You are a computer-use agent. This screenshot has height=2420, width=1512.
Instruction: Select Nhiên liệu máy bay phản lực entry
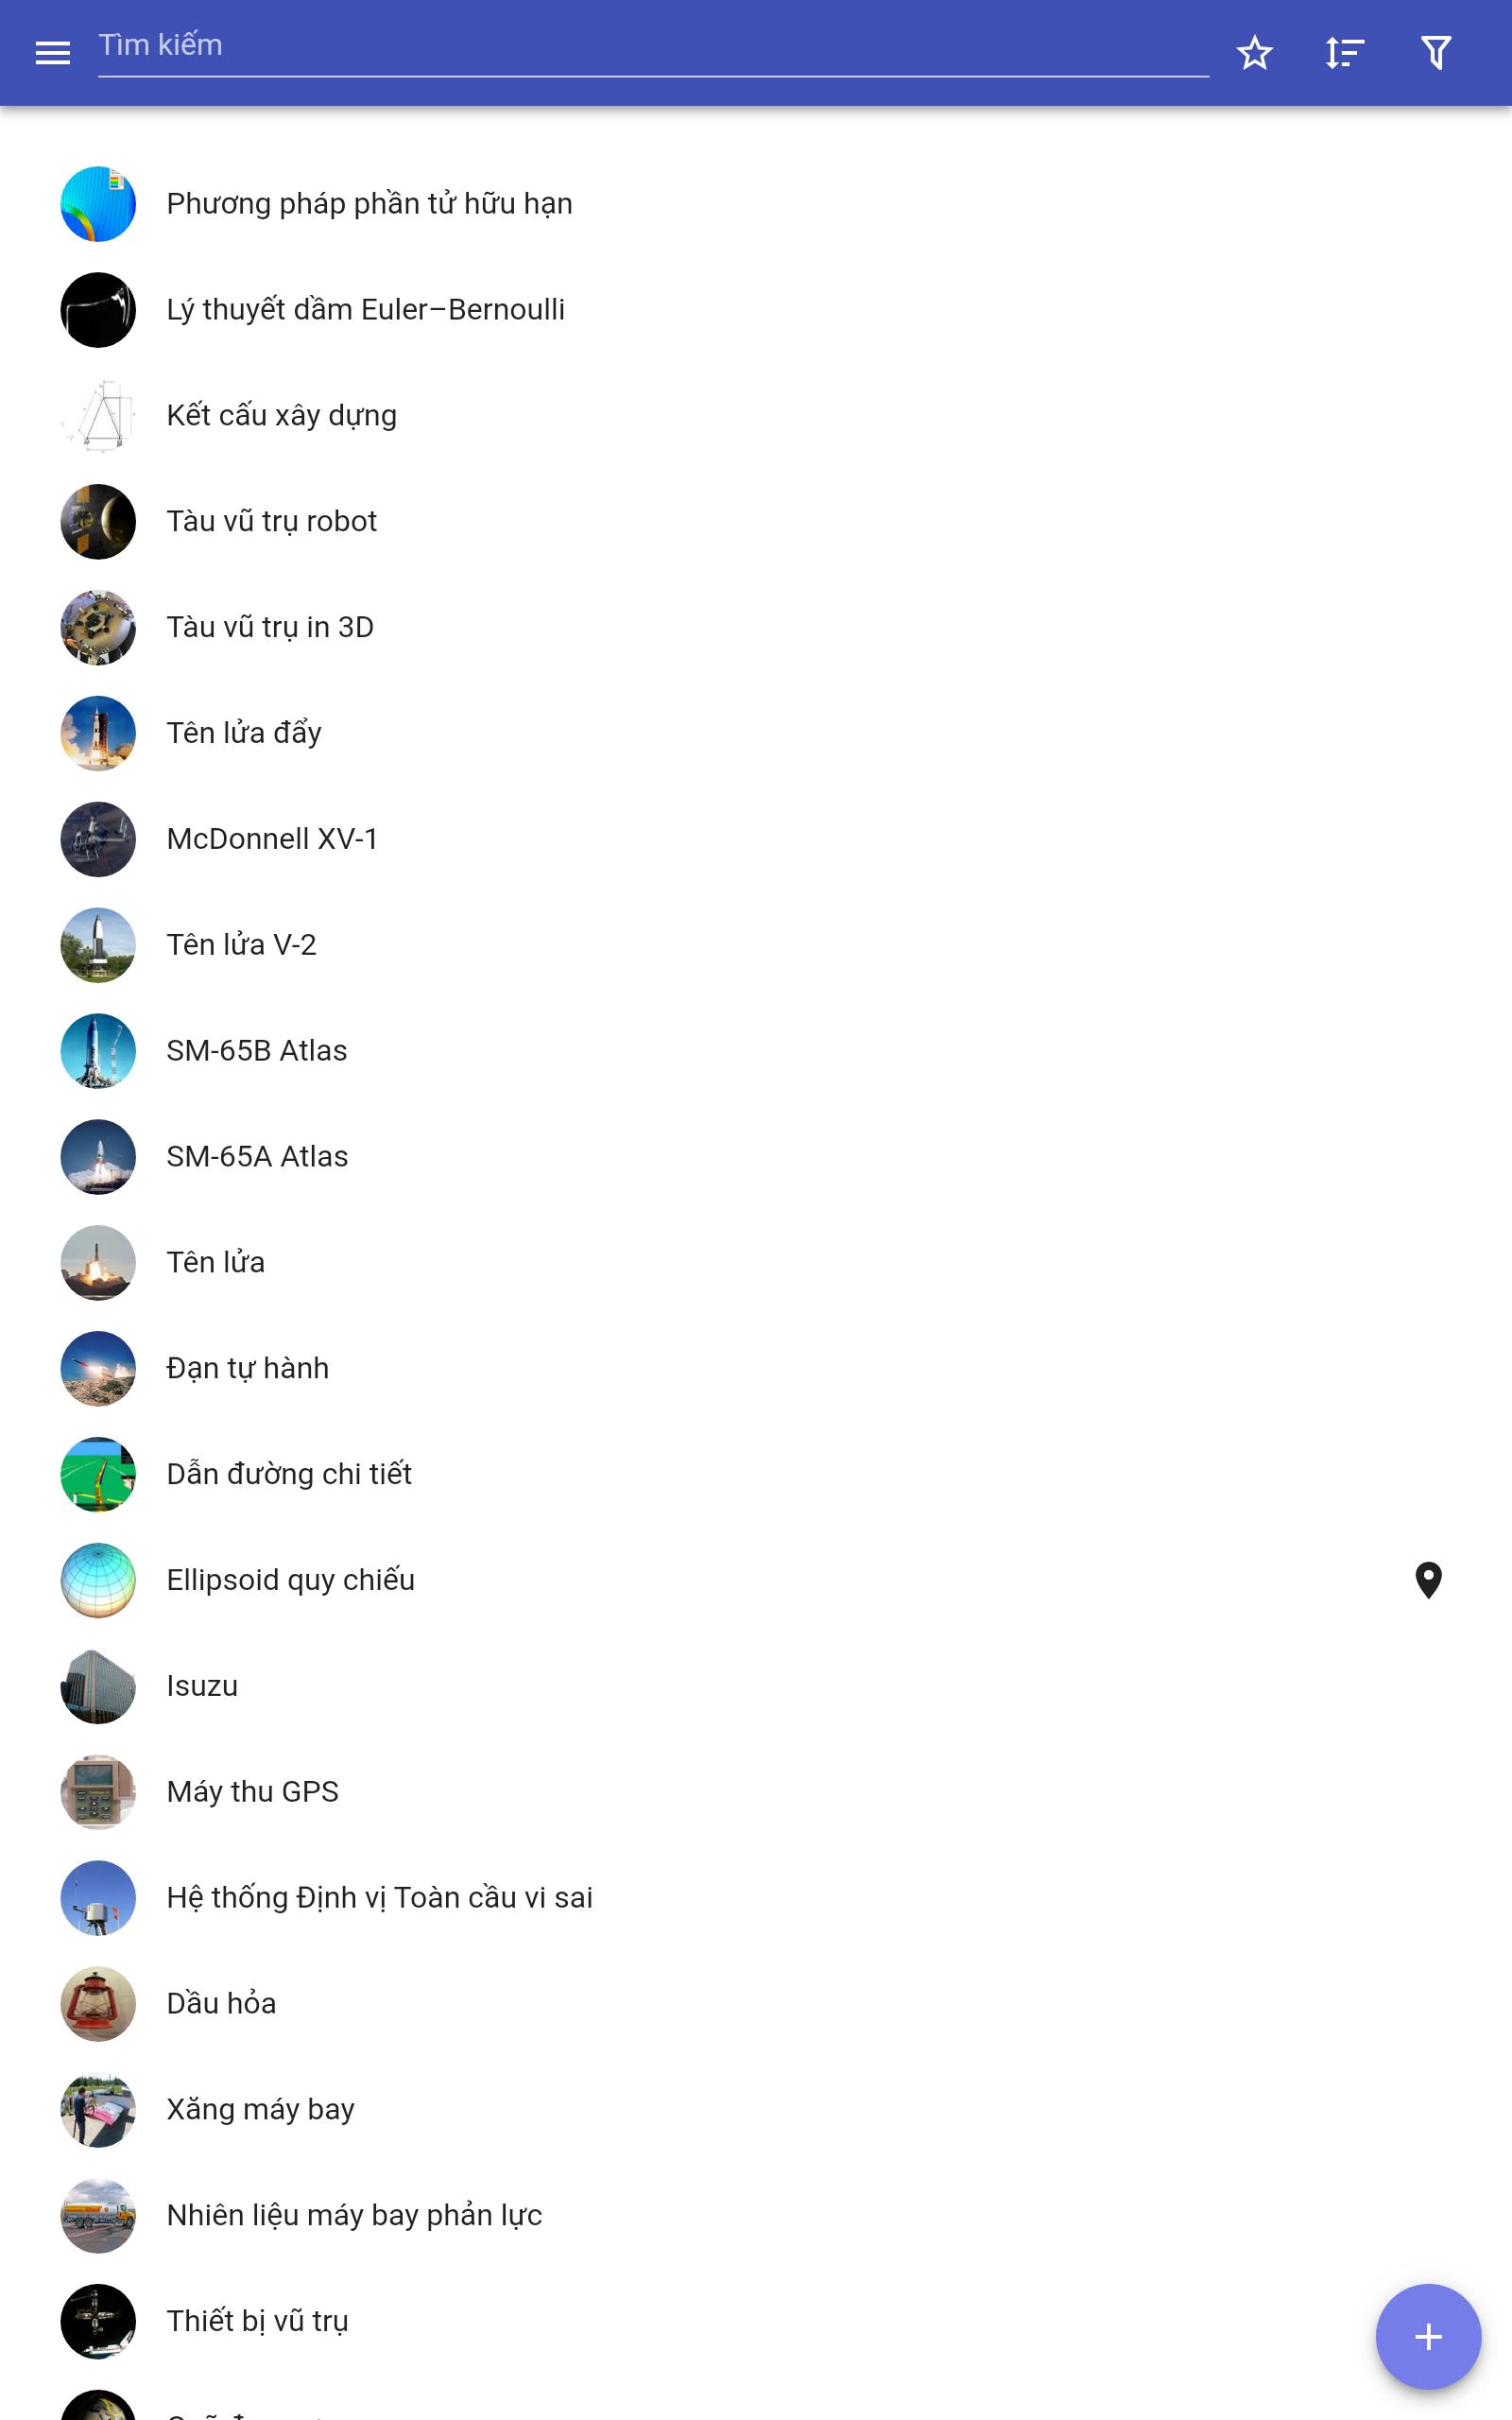756,2216
